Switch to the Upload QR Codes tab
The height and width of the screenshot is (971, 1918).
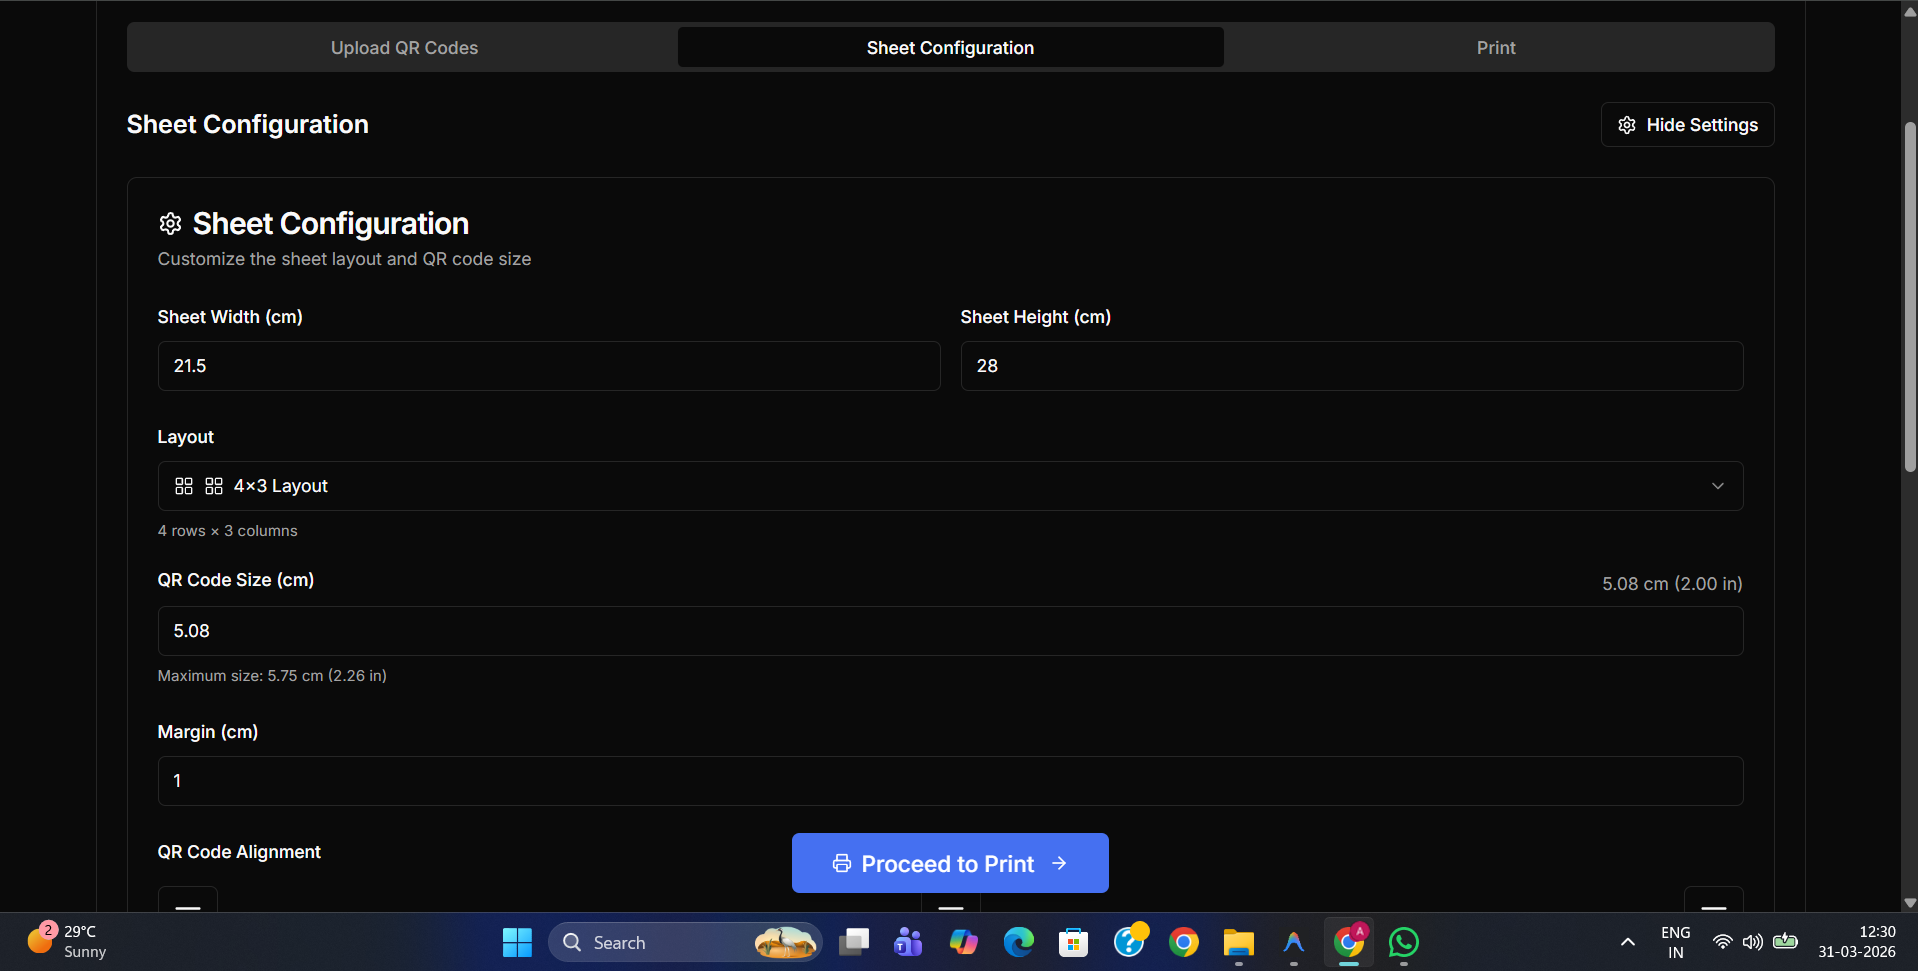pyautogui.click(x=404, y=48)
